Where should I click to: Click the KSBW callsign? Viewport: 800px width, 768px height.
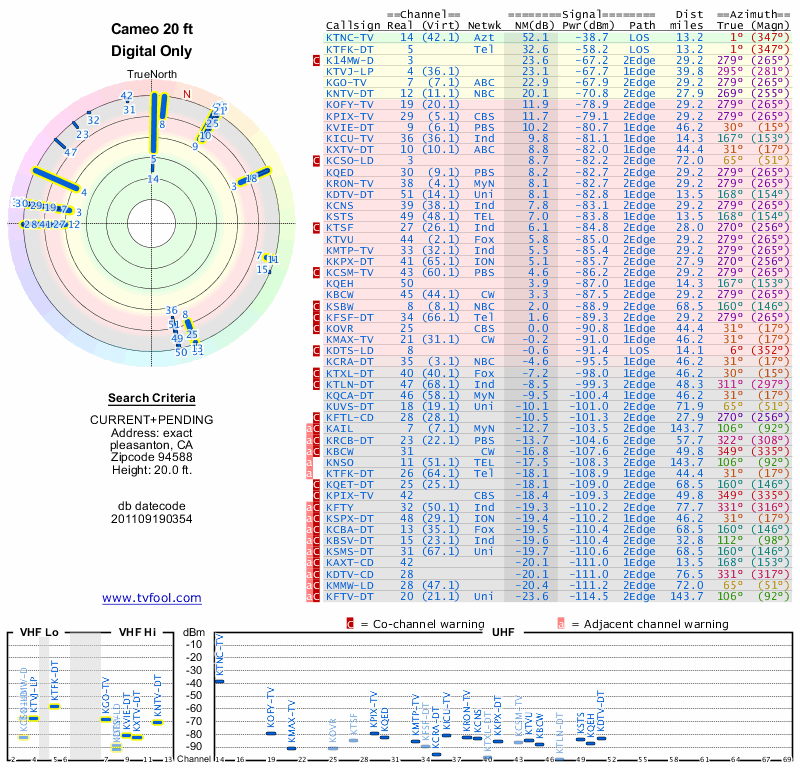click(x=340, y=306)
